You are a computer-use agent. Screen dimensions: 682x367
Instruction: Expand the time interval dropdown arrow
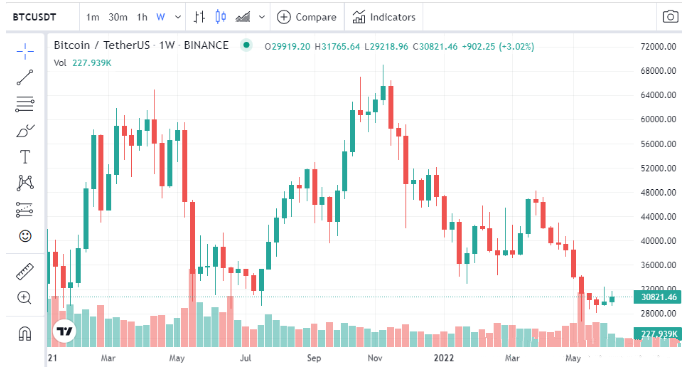click(x=178, y=17)
